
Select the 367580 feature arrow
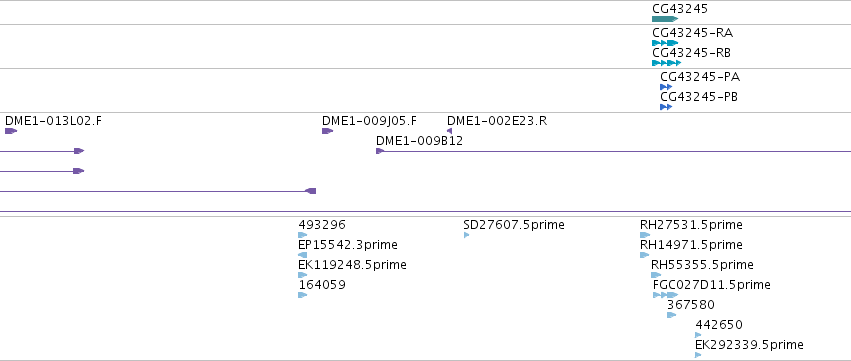(x=671, y=315)
